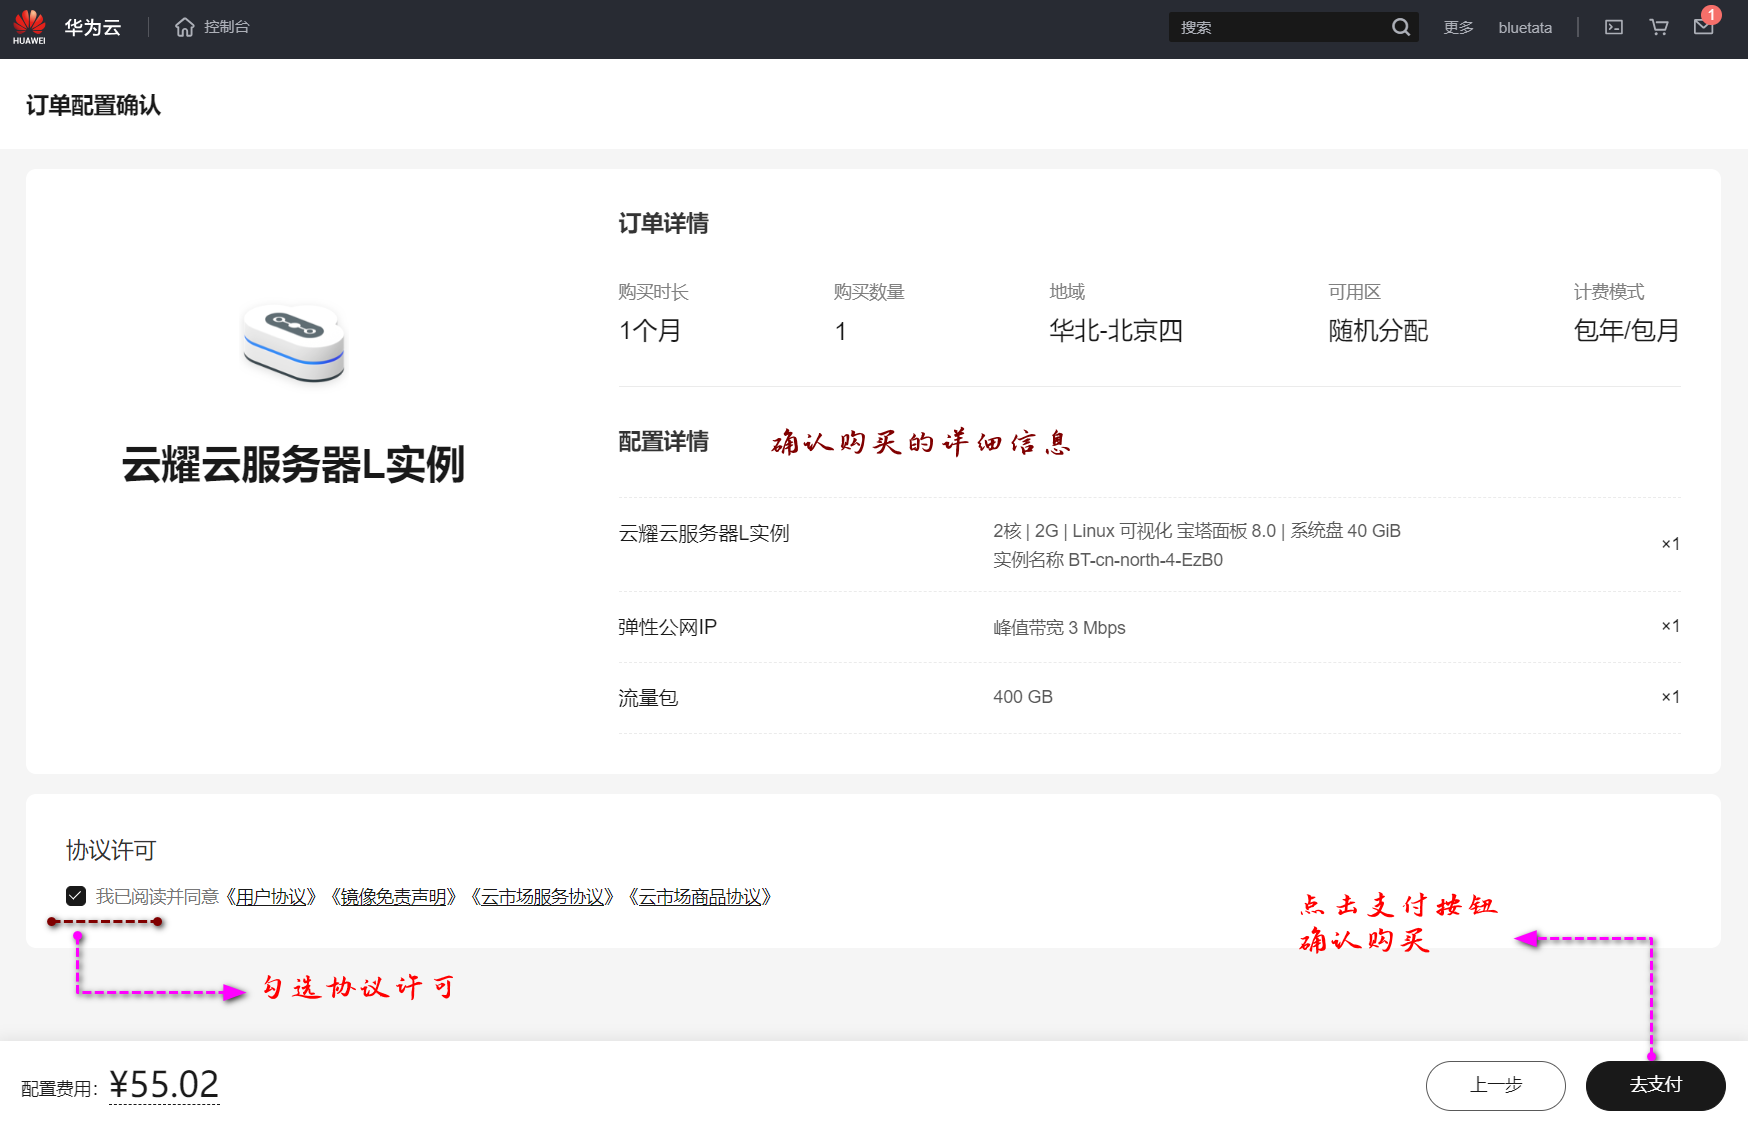Open the 更多 menu
1748x1126 pixels.
click(x=1458, y=27)
